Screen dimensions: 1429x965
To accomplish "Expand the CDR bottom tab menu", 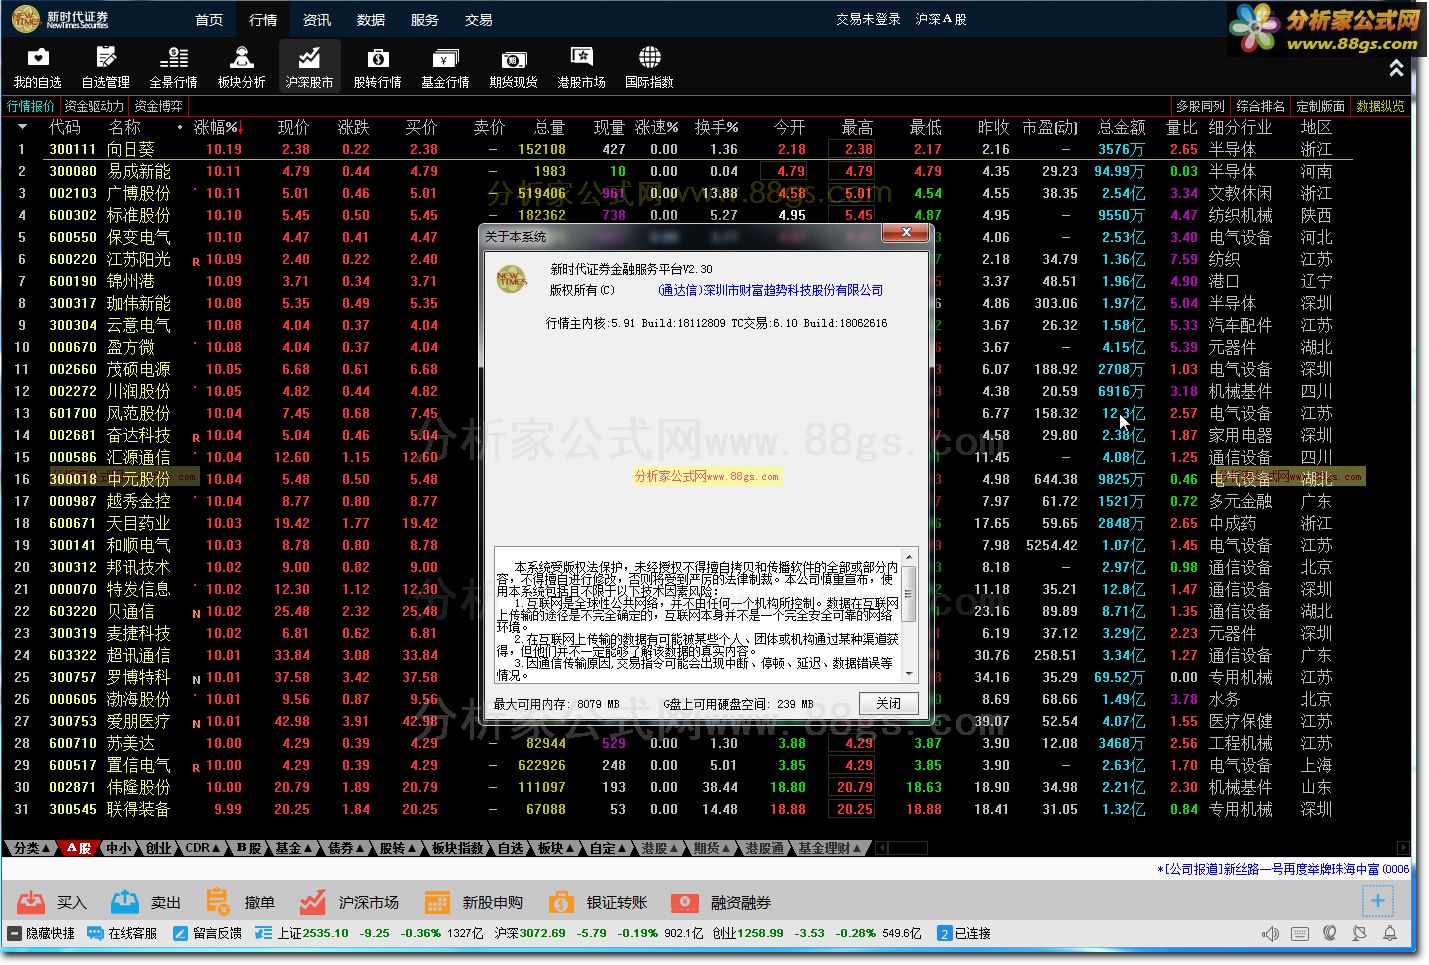I will [x=203, y=848].
